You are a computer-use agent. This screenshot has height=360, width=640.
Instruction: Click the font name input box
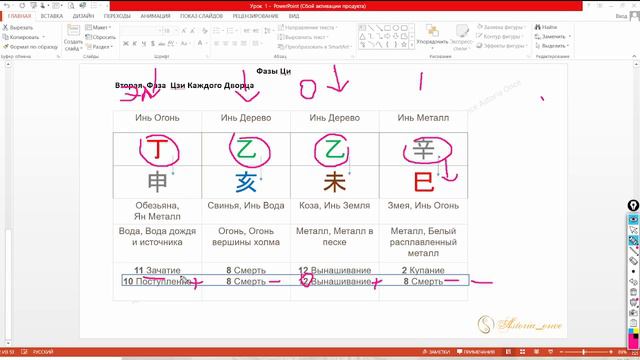pos(140,31)
